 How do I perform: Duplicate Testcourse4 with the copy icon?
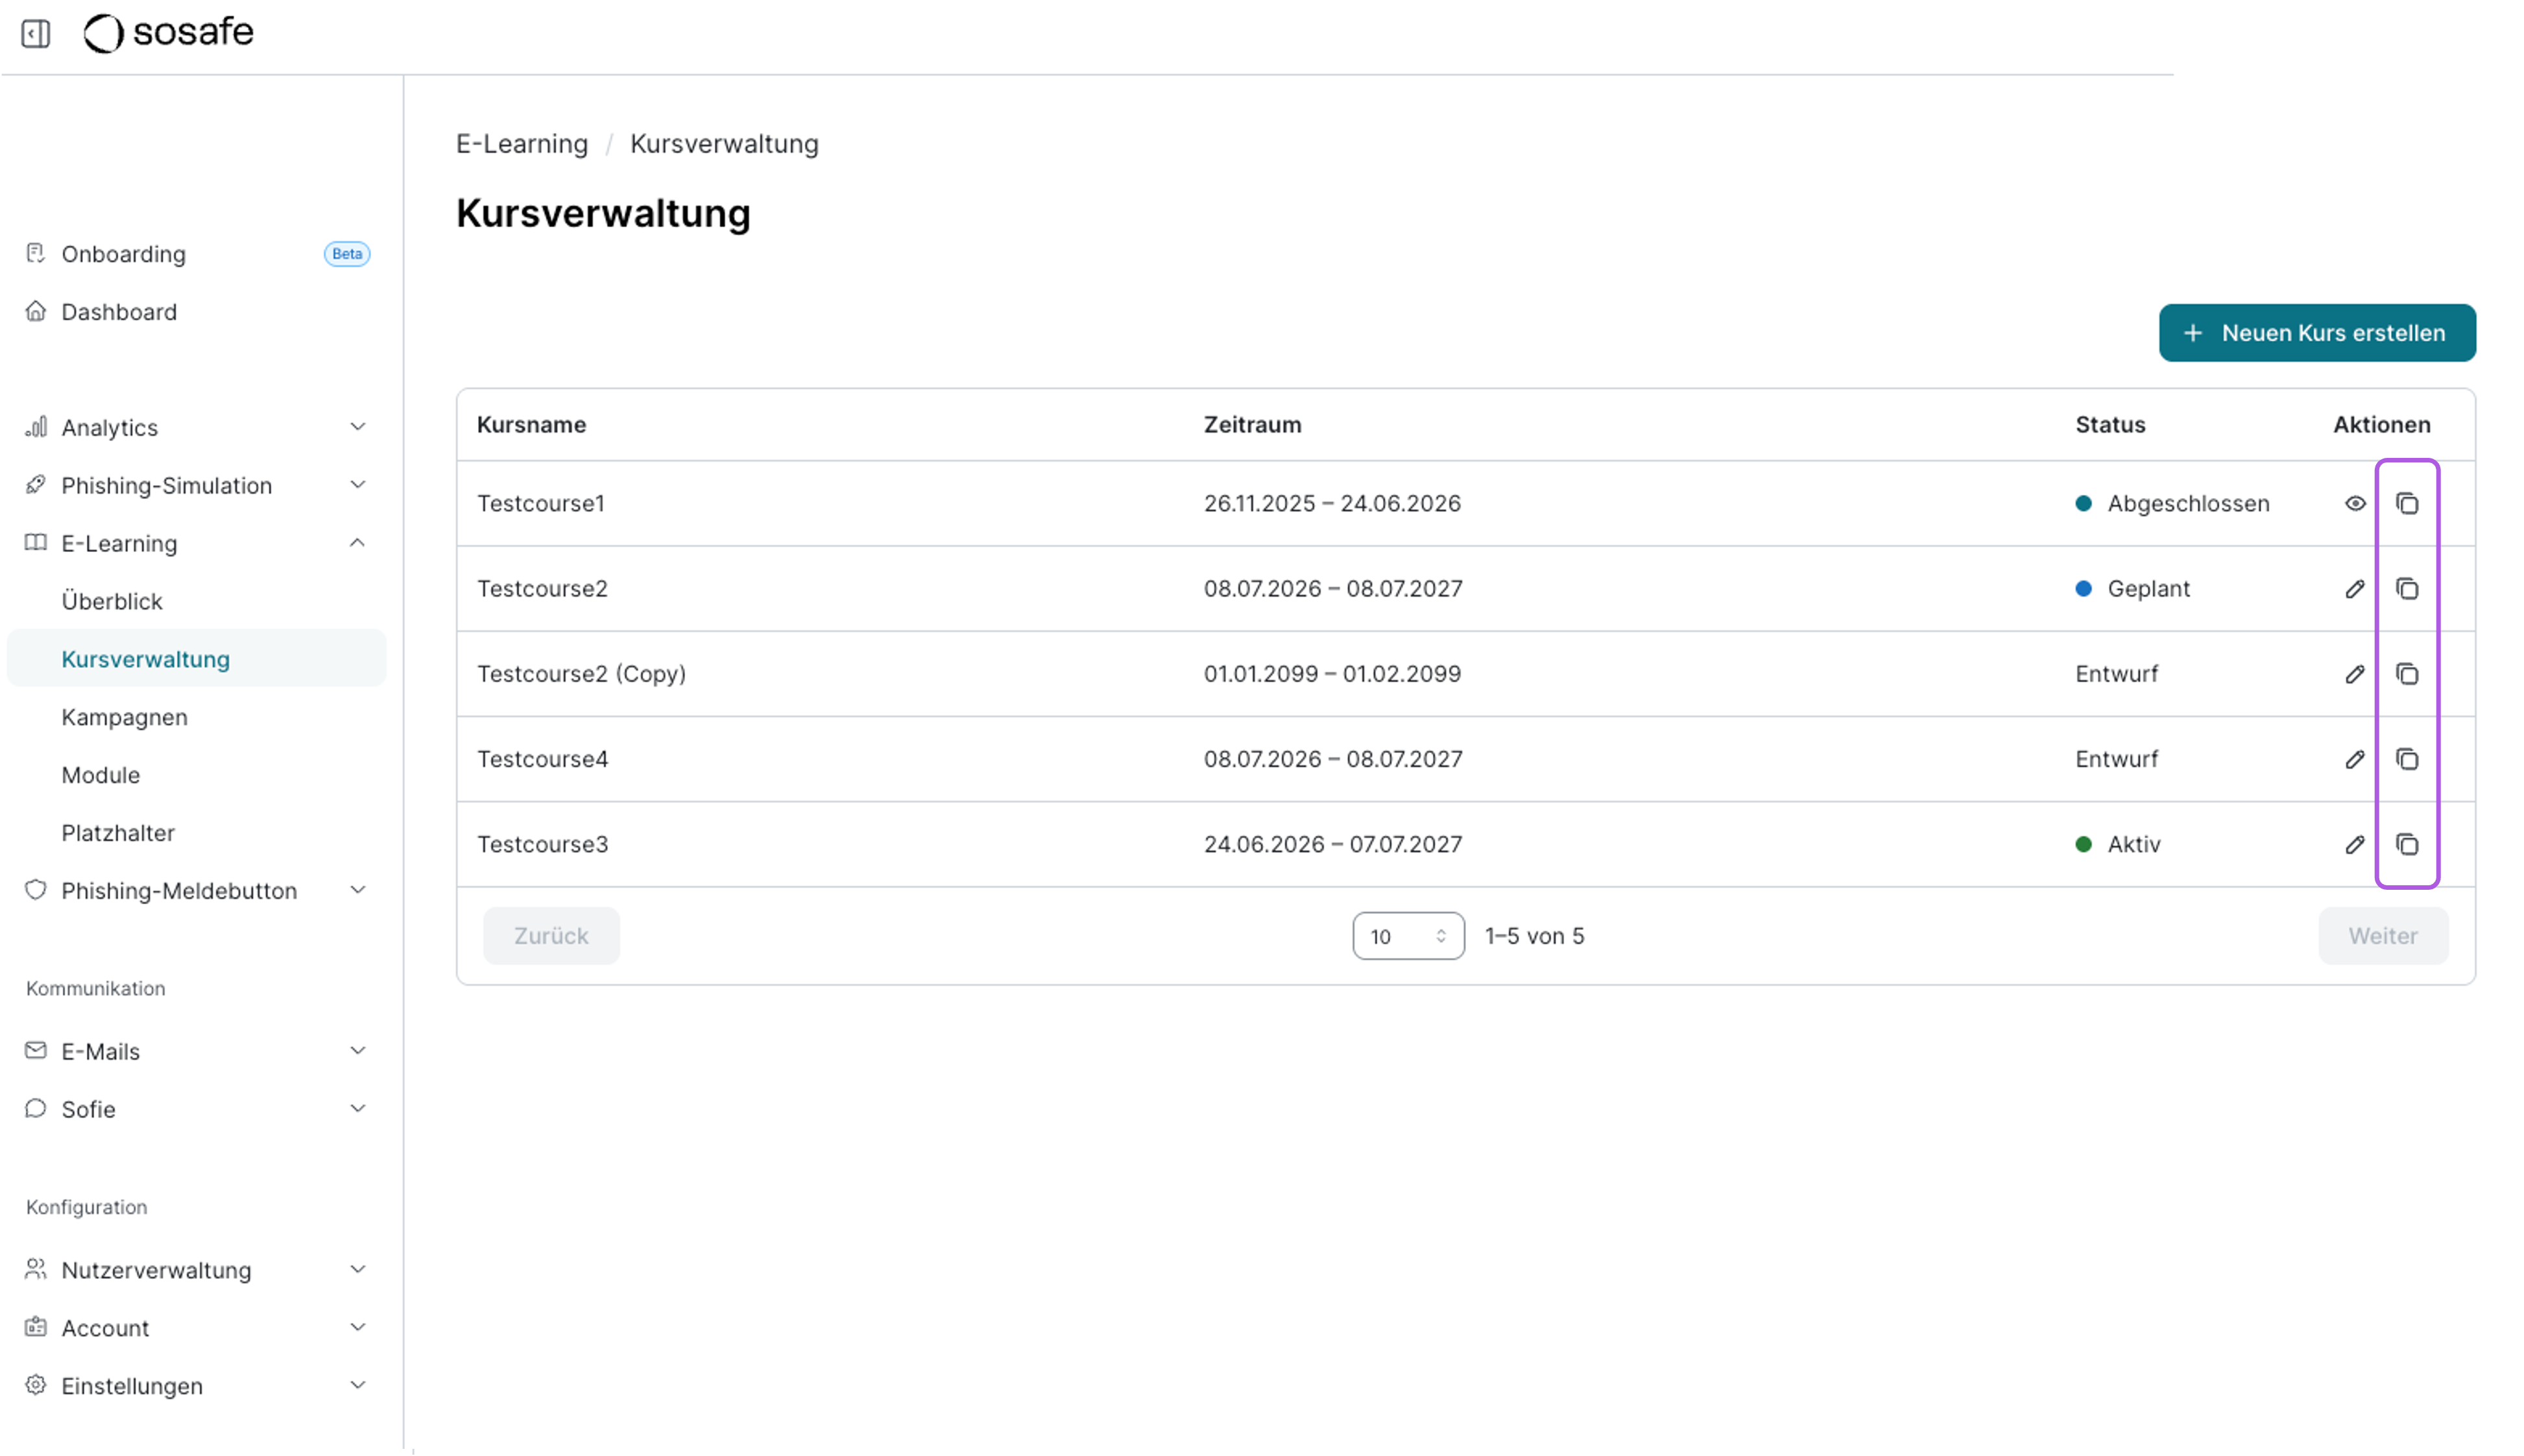[x=2407, y=759]
